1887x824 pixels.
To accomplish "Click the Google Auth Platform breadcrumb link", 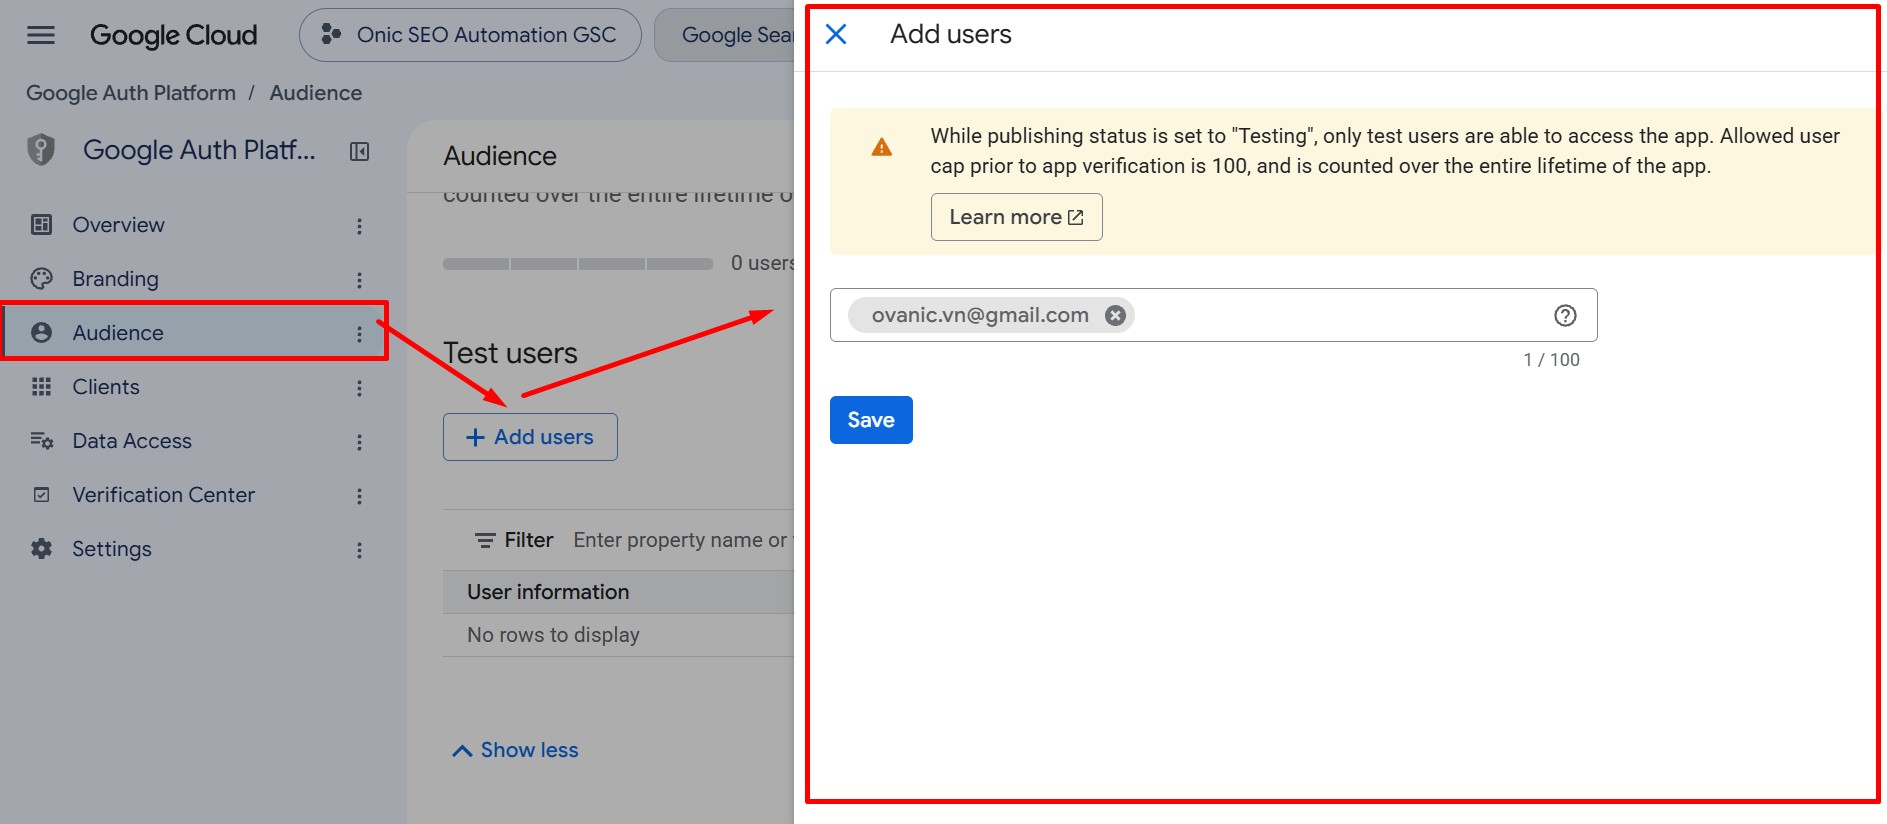I will point(131,93).
